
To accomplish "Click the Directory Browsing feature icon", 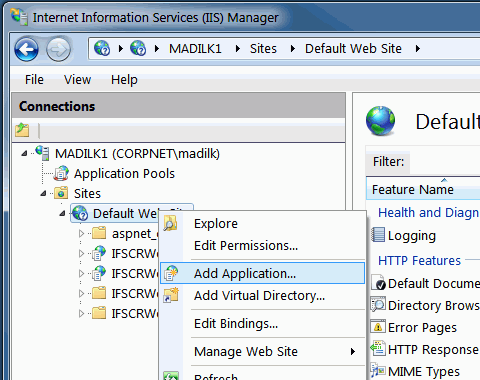I will coord(378,305).
